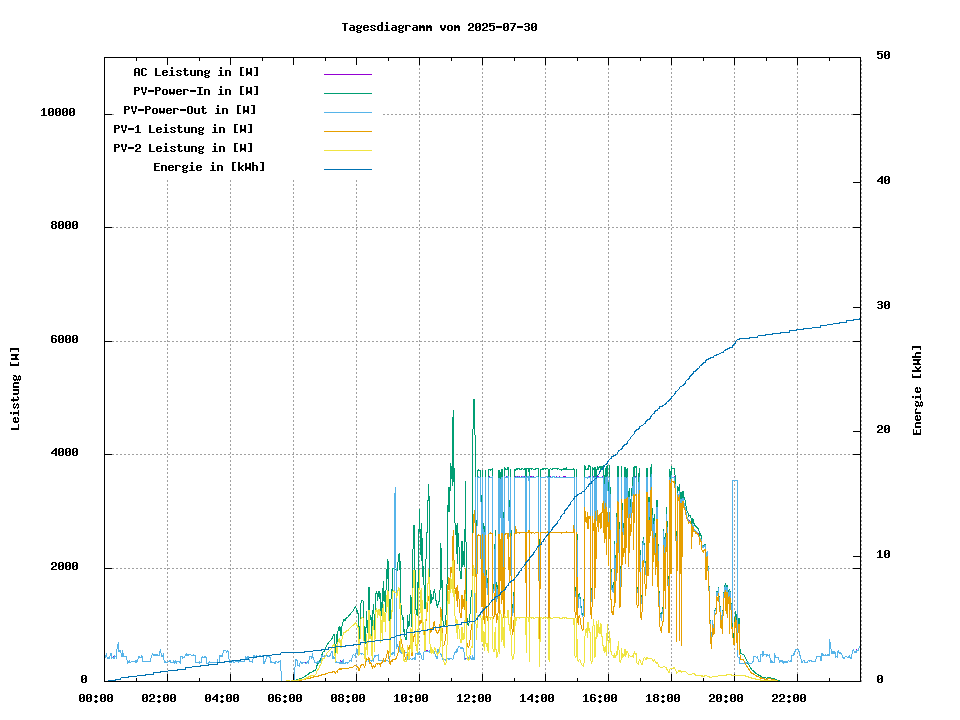Click the PV-Power-Out legend line sample
The height and width of the screenshot is (720, 960).
tap(347, 112)
